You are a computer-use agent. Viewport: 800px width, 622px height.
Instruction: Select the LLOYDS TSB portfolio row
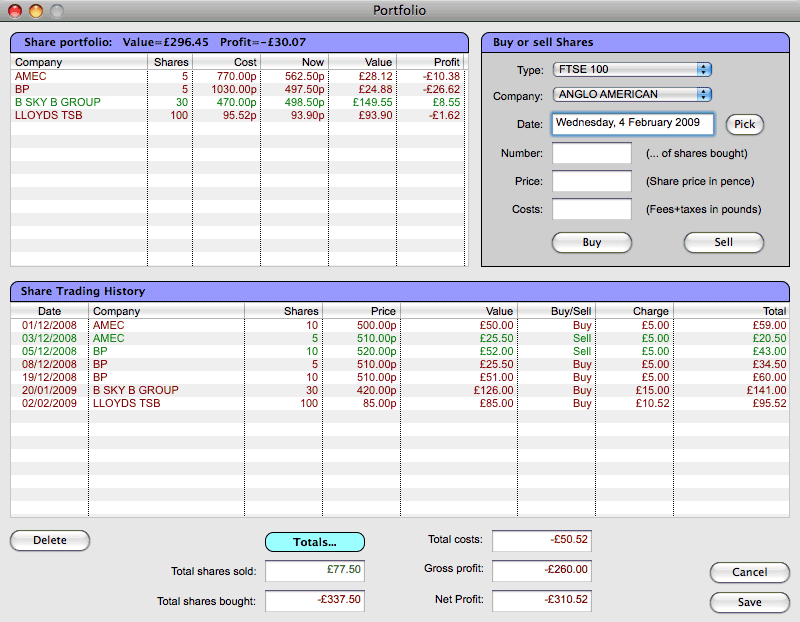click(x=238, y=115)
